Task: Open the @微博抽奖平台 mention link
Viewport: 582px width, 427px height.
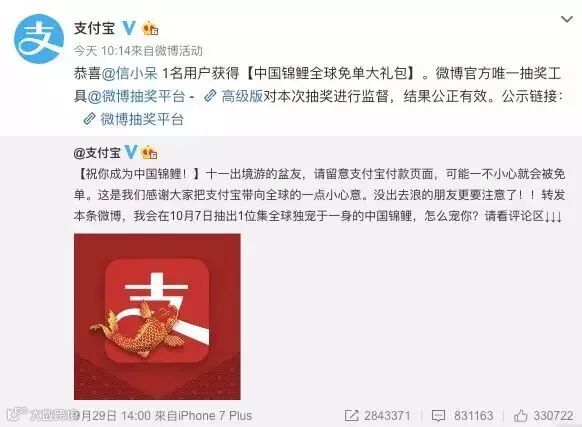Action: tap(136, 96)
